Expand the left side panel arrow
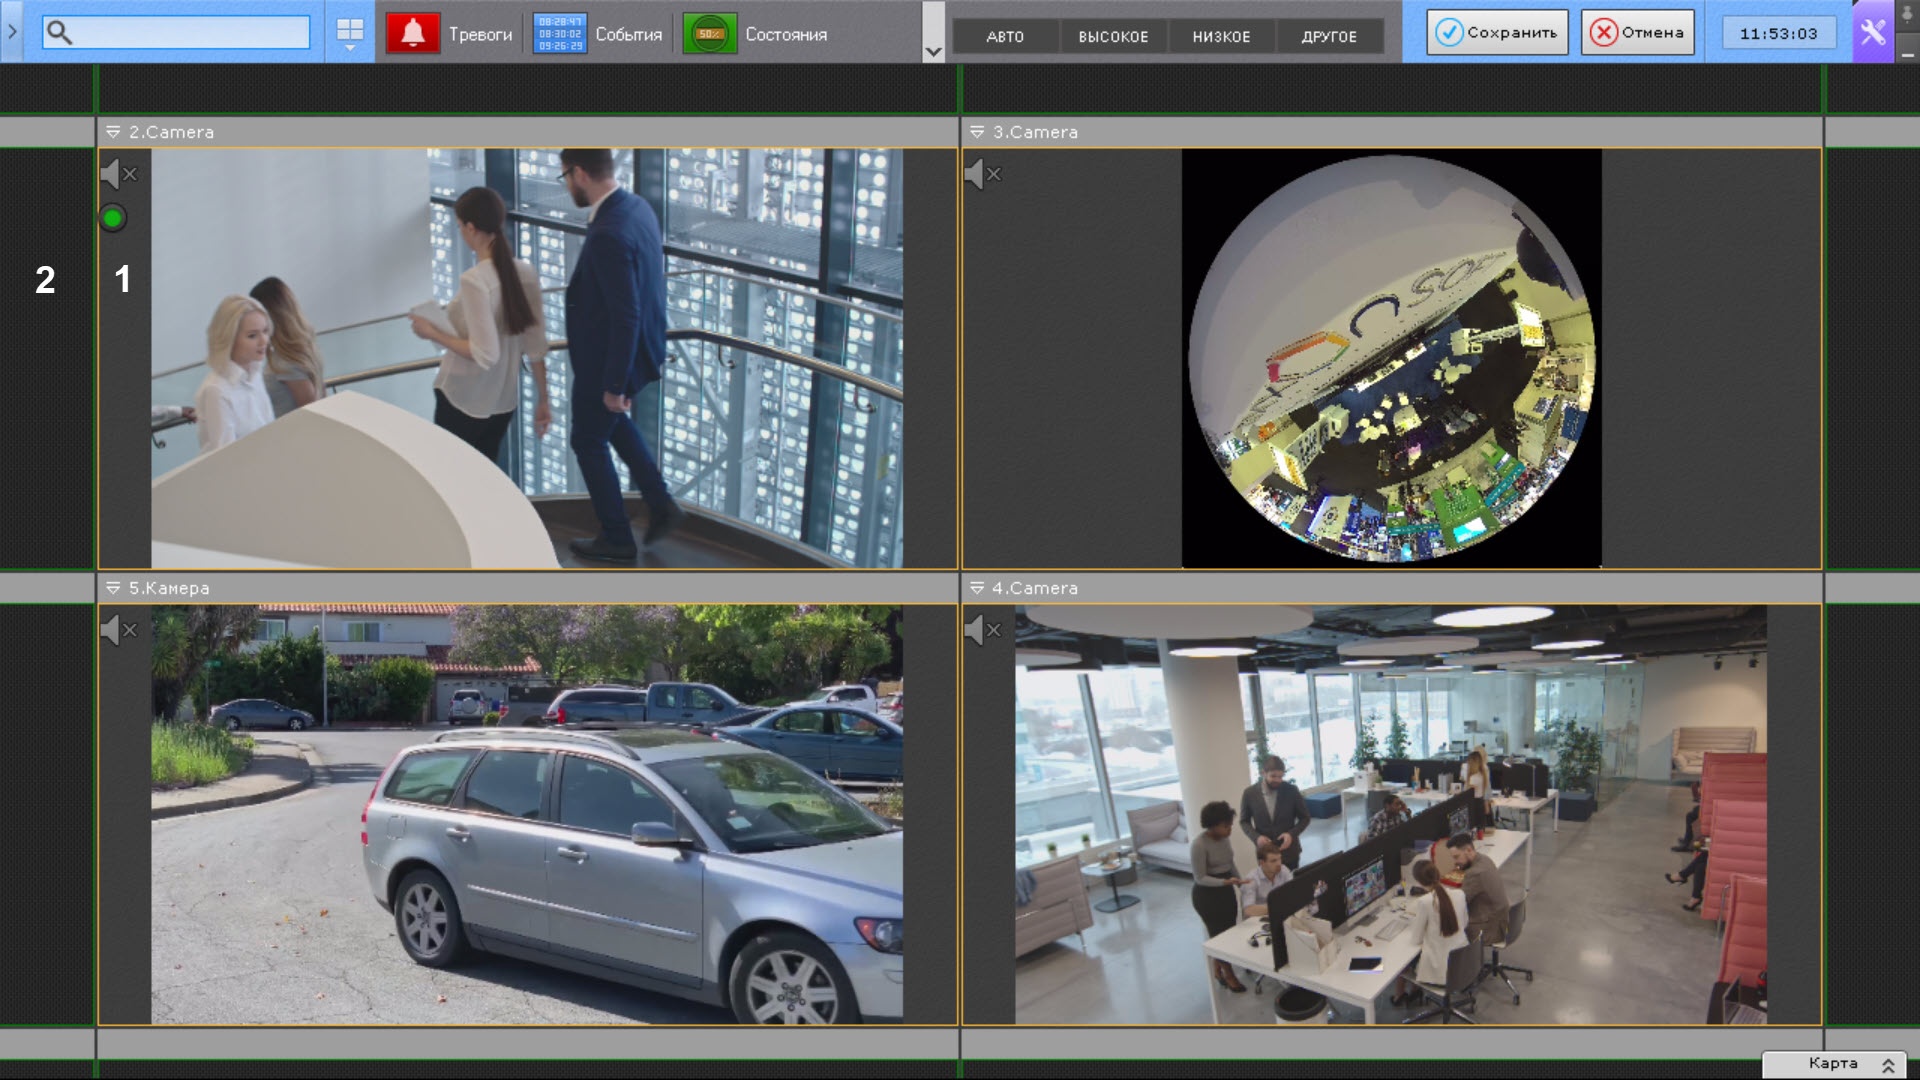The width and height of the screenshot is (1920, 1080). point(12,32)
